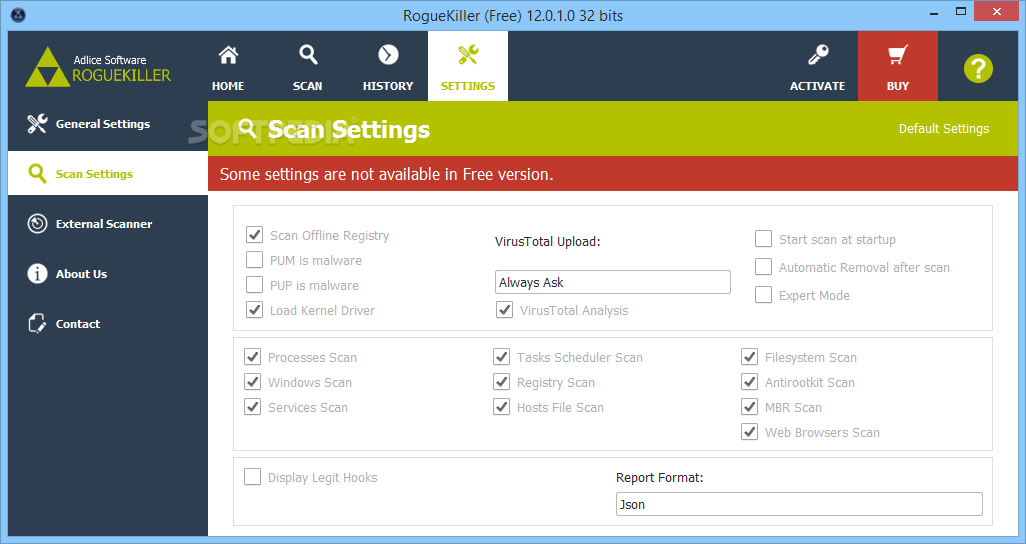
Task: Click Default Settings link
Action: pos(944,128)
